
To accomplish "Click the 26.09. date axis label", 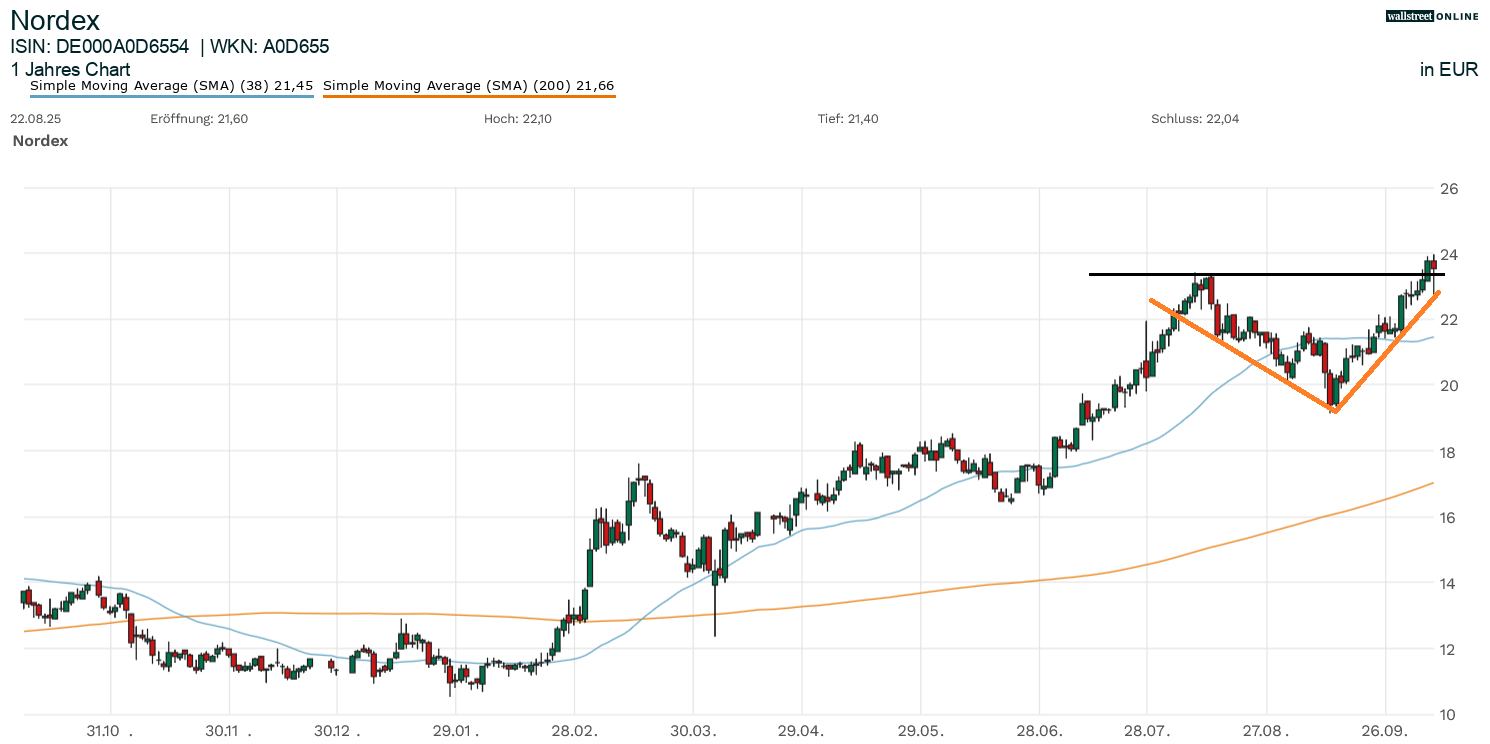I will 1385,731.
